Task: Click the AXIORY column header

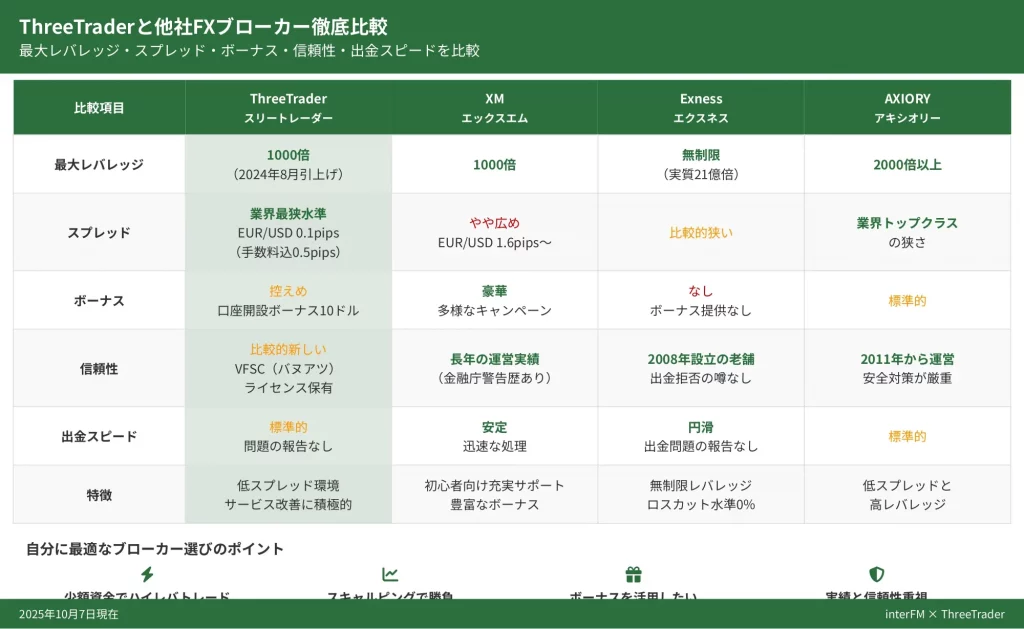Action: click(x=907, y=108)
